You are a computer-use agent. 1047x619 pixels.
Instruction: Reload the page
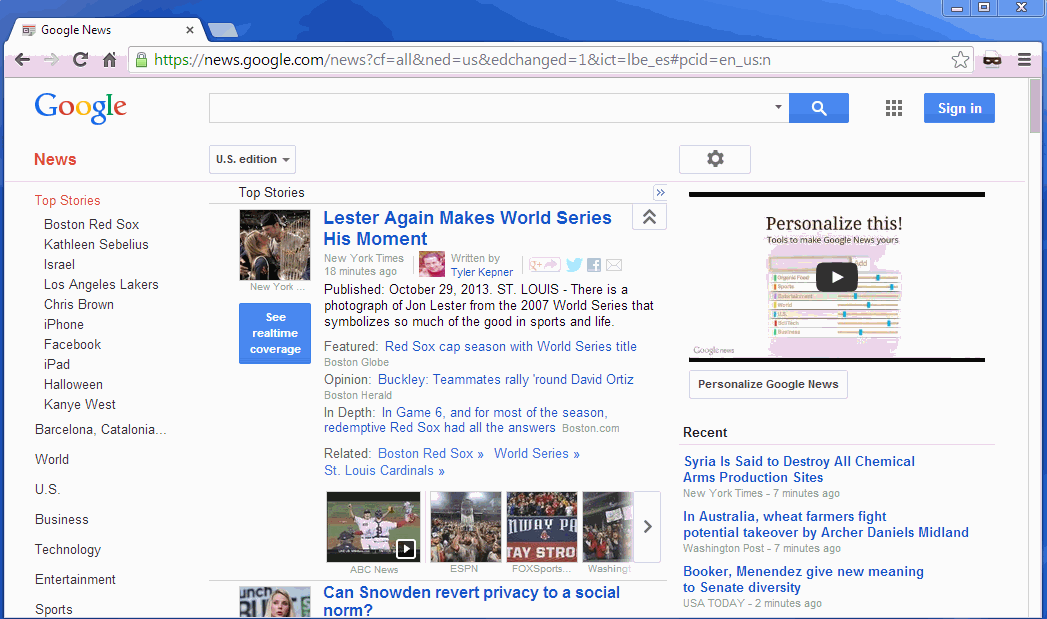pyautogui.click(x=79, y=60)
